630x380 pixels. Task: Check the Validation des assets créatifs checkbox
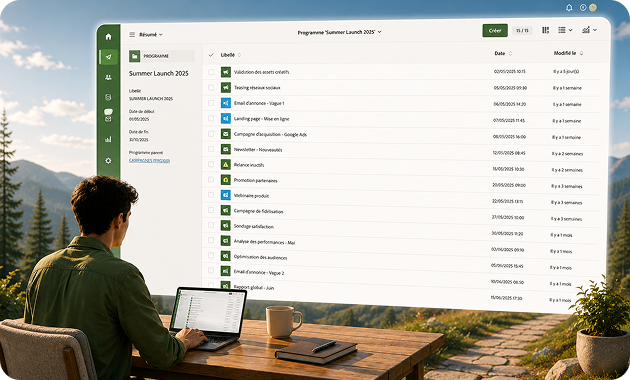click(211, 72)
